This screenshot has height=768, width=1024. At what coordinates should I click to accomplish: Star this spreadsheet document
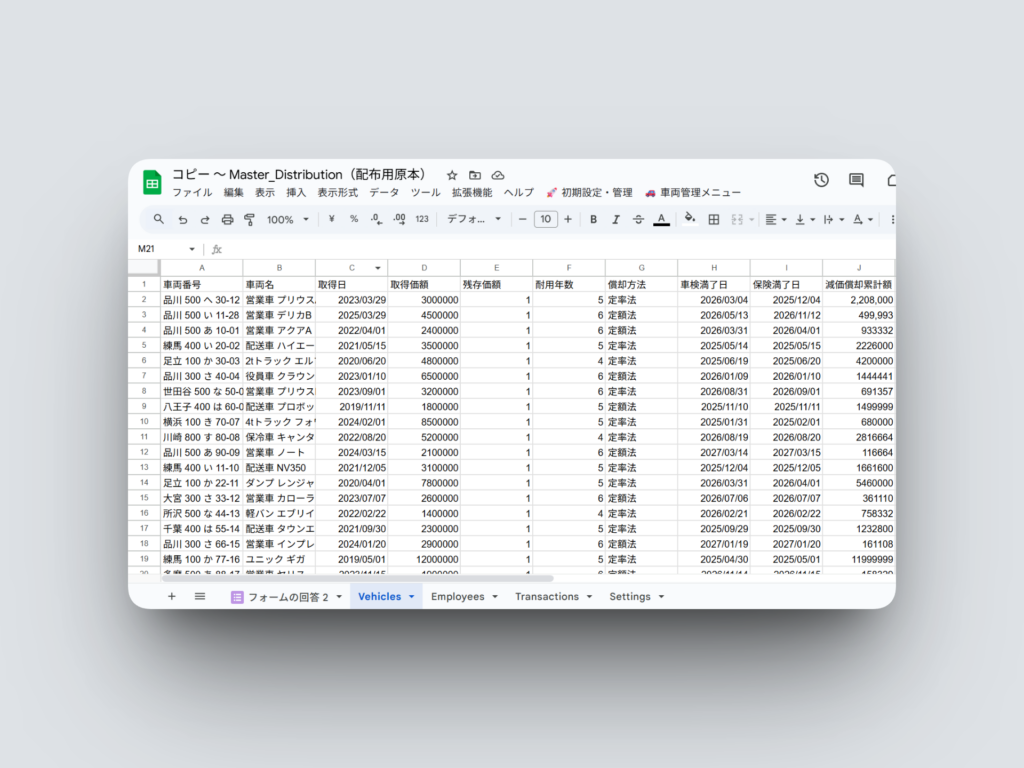(452, 175)
